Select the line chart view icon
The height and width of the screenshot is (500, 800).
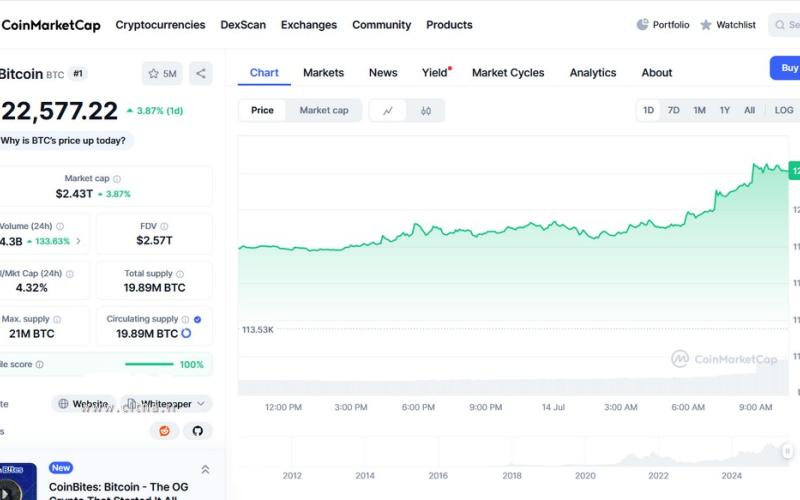(388, 110)
